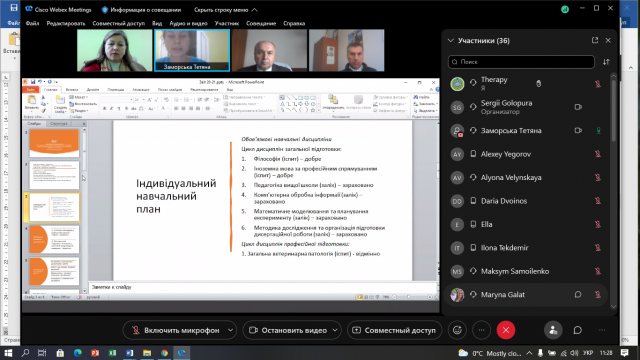
Task: Pop out the participants panel
Action: pos(595,40)
